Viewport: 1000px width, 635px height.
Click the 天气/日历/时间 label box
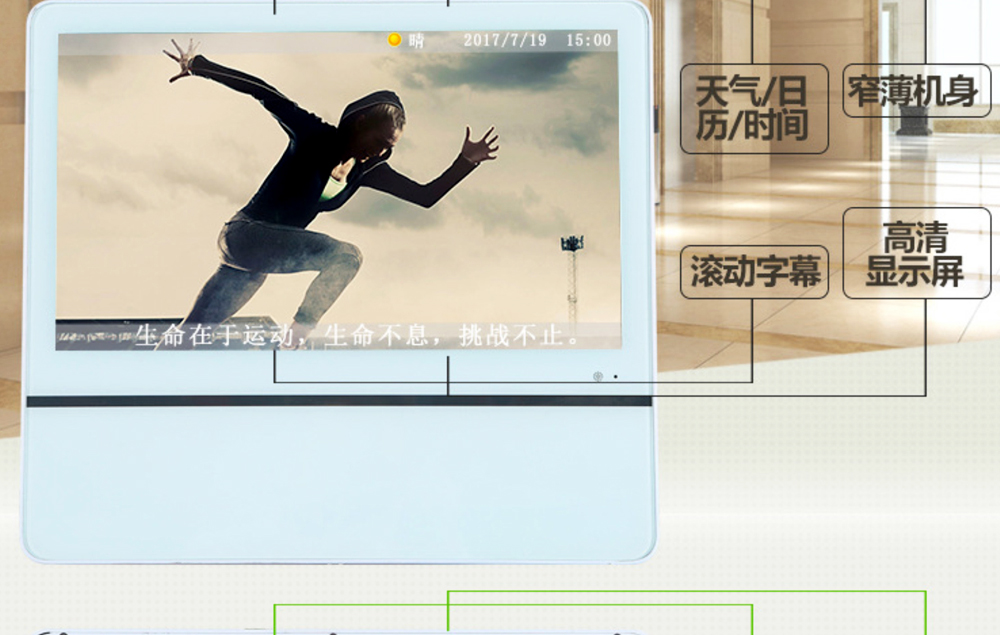point(754,108)
